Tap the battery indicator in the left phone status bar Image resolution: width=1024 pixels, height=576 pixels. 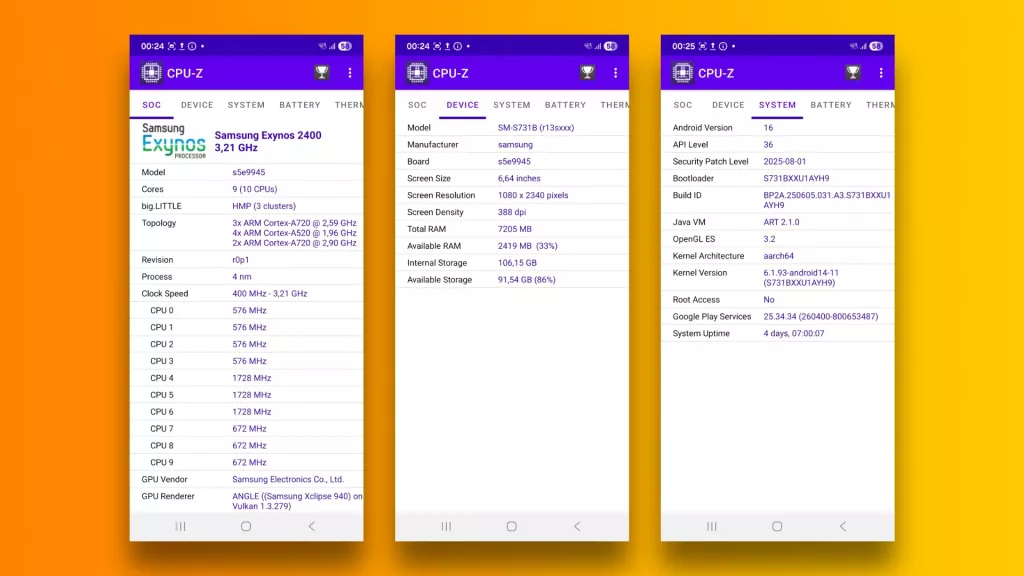click(x=345, y=46)
